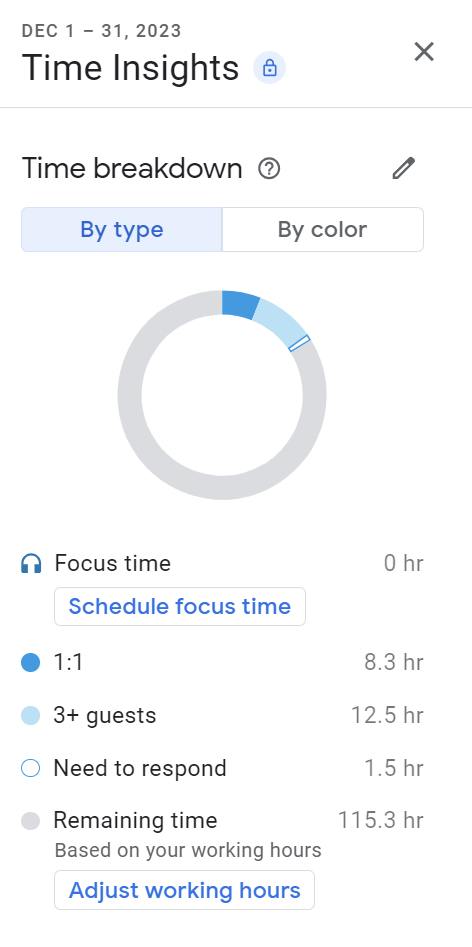This screenshot has height=947, width=472.
Task: Click the light blue 3+ guests dot
Action: (x=31, y=716)
